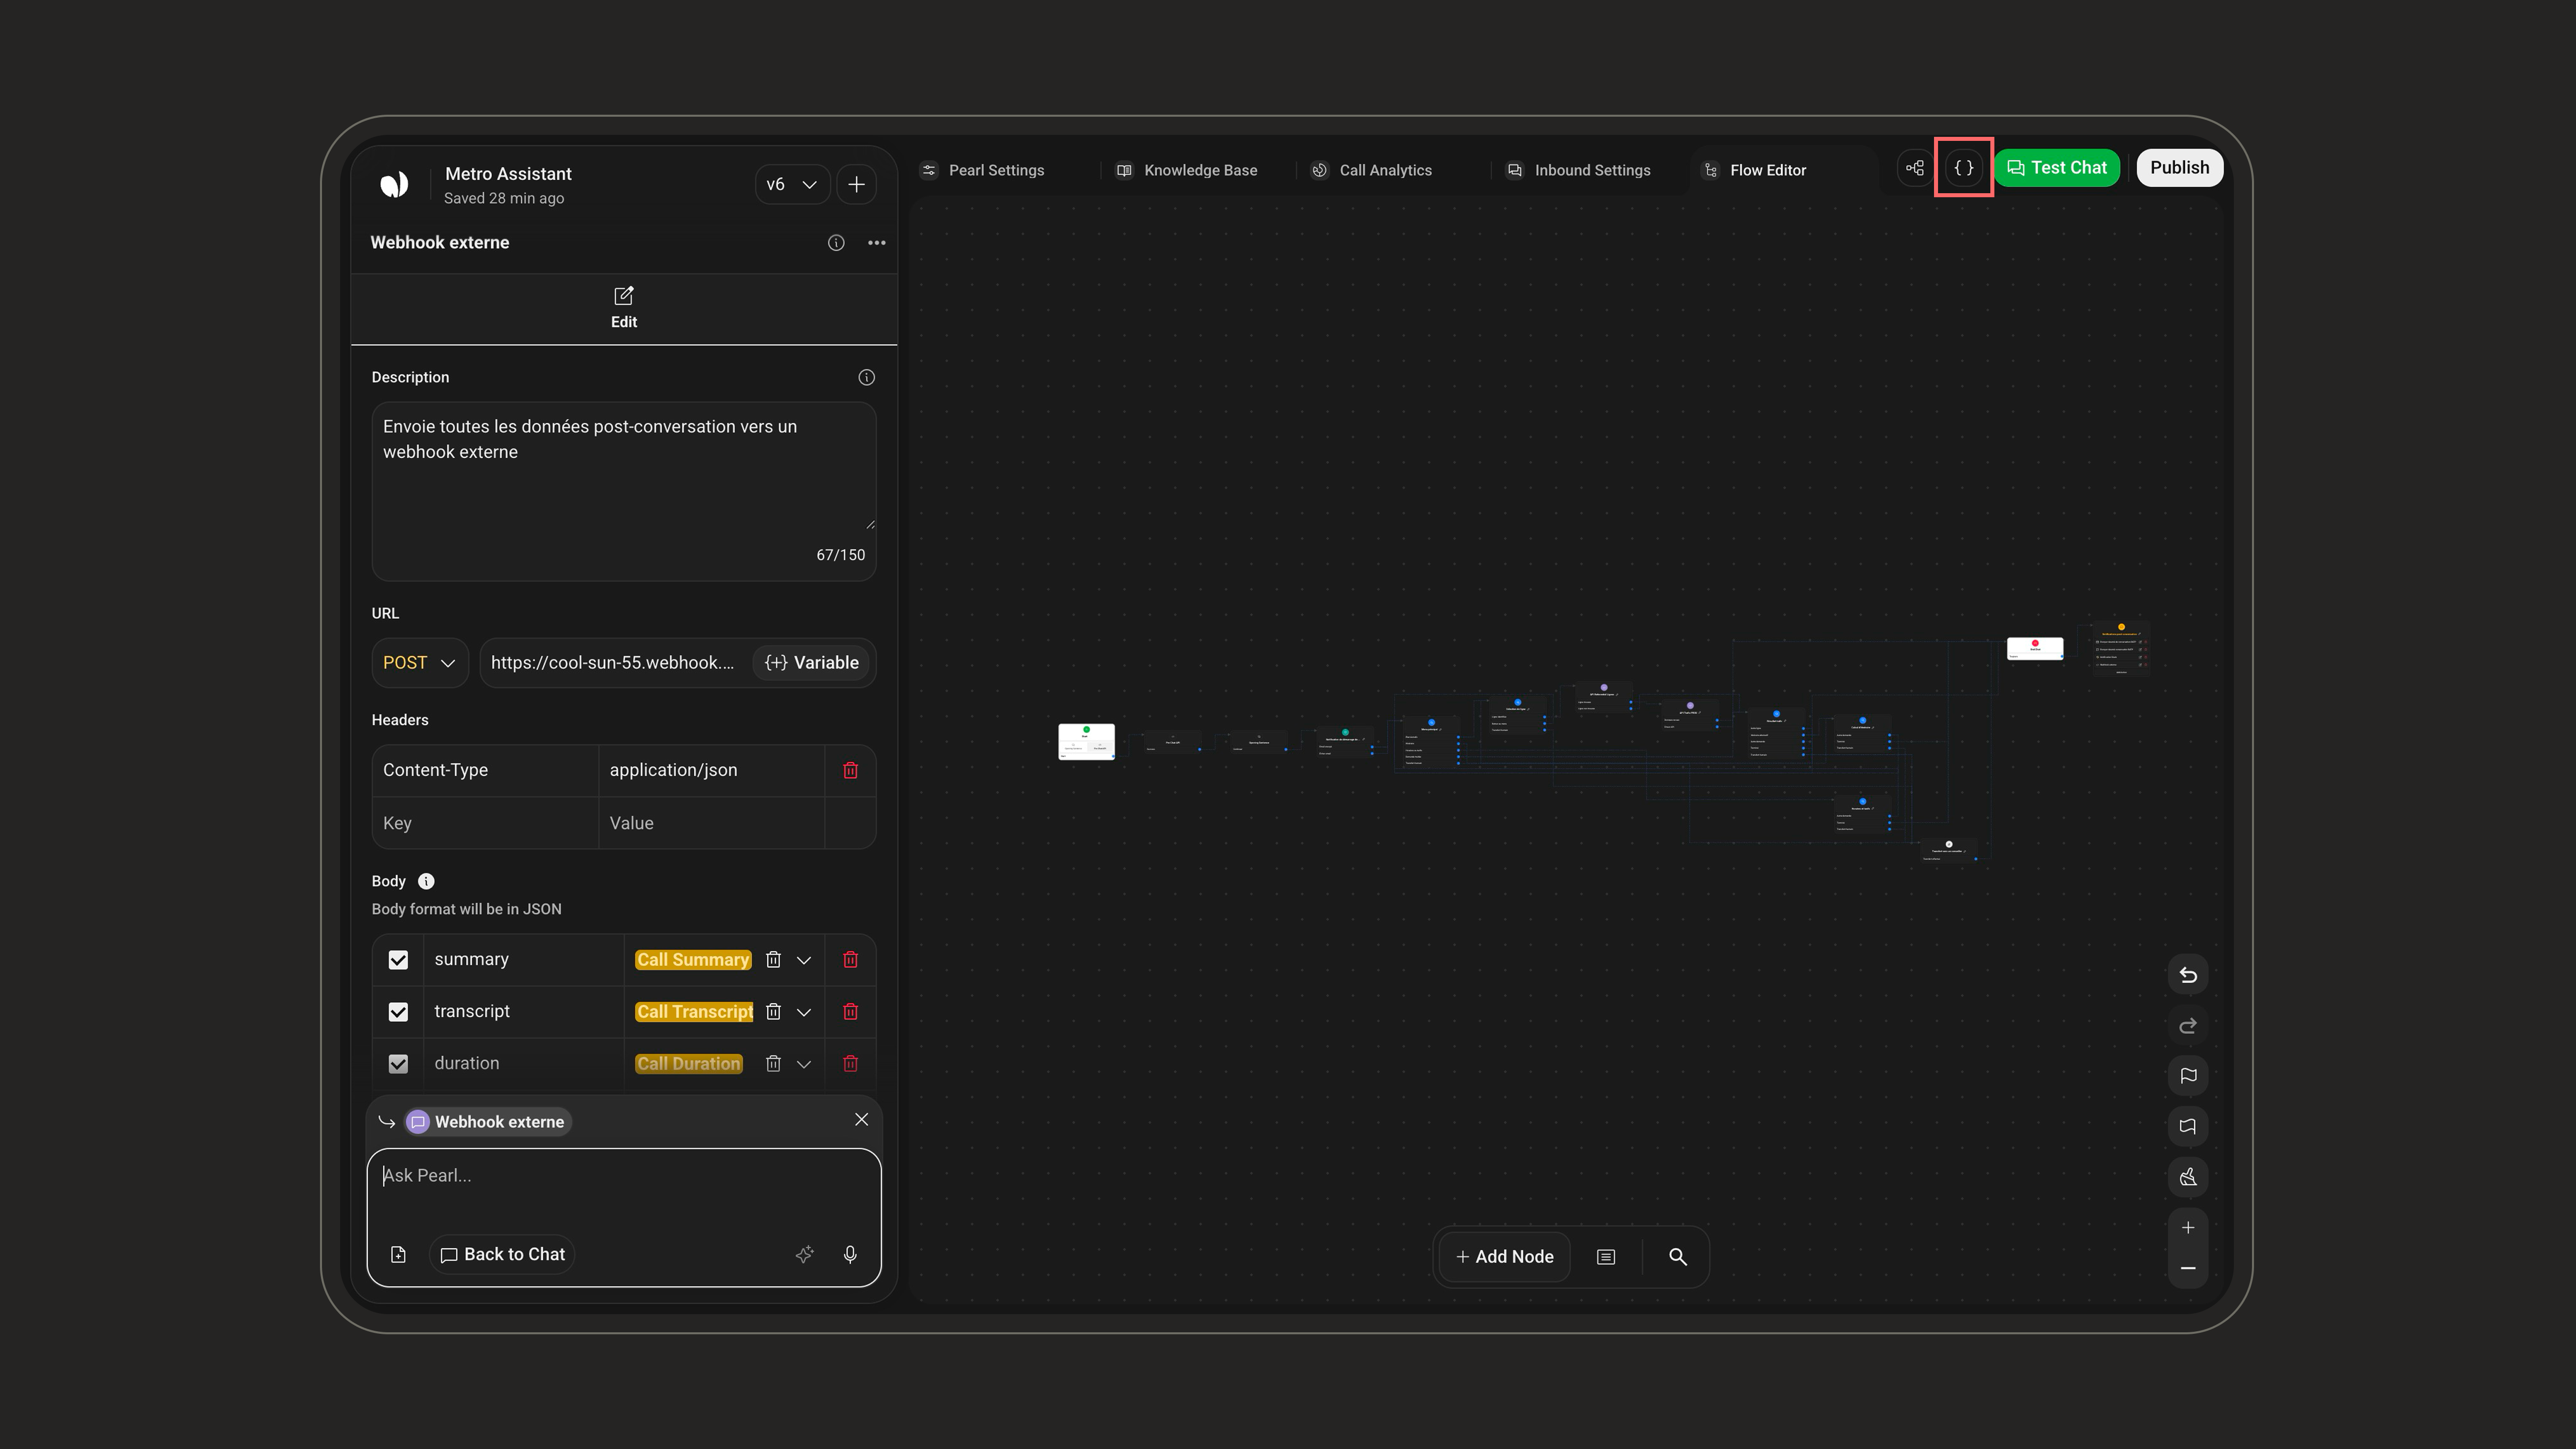This screenshot has height=1449, width=2576.
Task: Switch to Pearl Settings tab
Action: (983, 170)
